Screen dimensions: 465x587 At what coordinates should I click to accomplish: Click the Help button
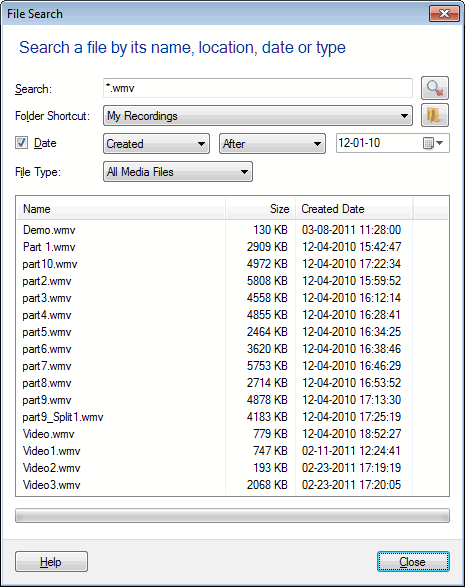click(51, 562)
